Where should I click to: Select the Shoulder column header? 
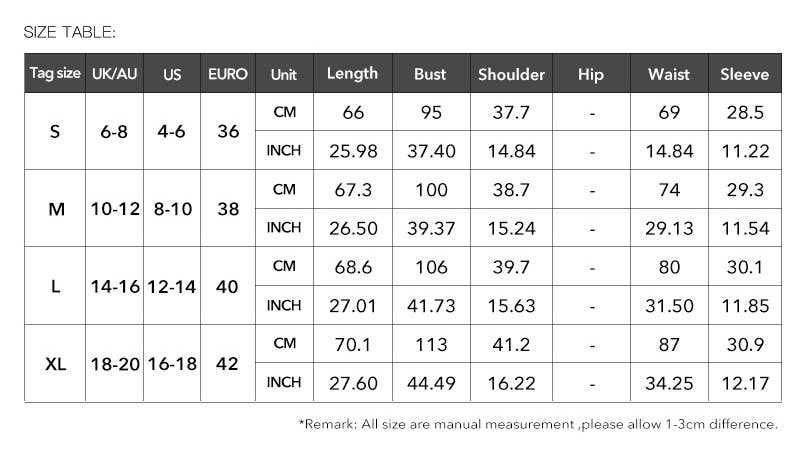[511, 75]
